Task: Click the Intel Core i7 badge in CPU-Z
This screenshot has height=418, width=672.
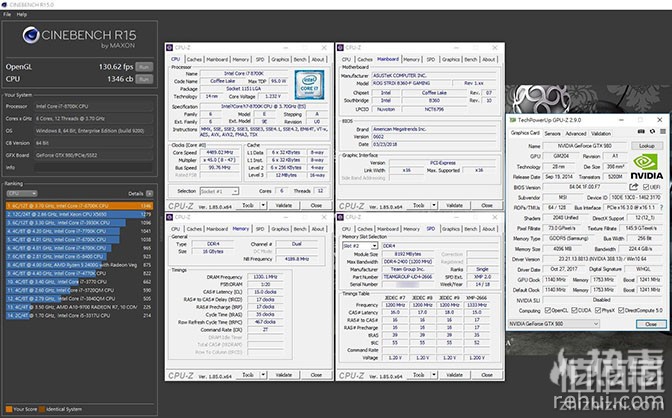Action: tap(309, 85)
